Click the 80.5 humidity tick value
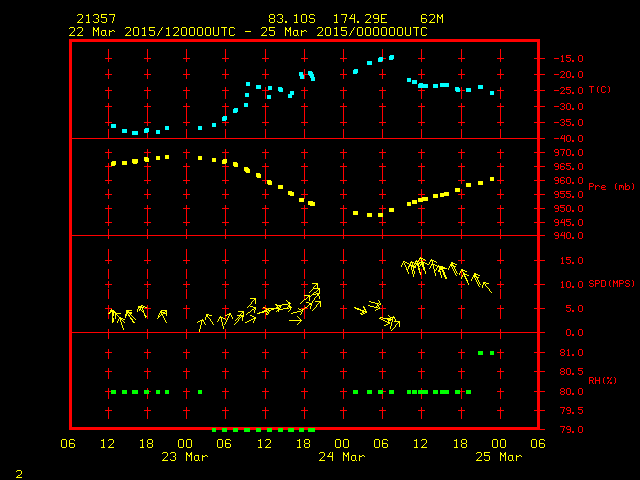This screenshot has height=480, width=640. tap(571, 372)
